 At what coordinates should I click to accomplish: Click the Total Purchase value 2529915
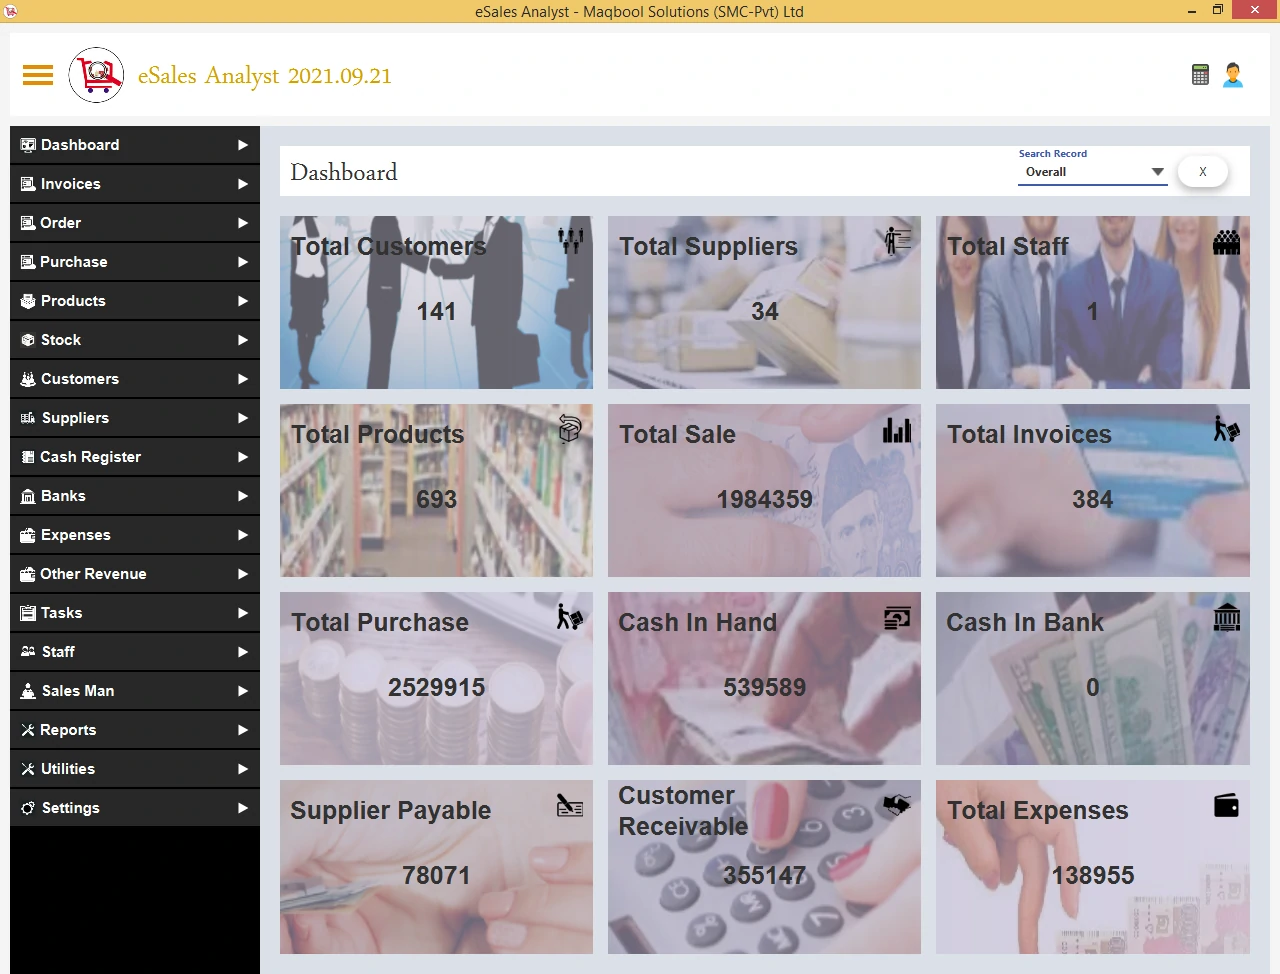(437, 688)
